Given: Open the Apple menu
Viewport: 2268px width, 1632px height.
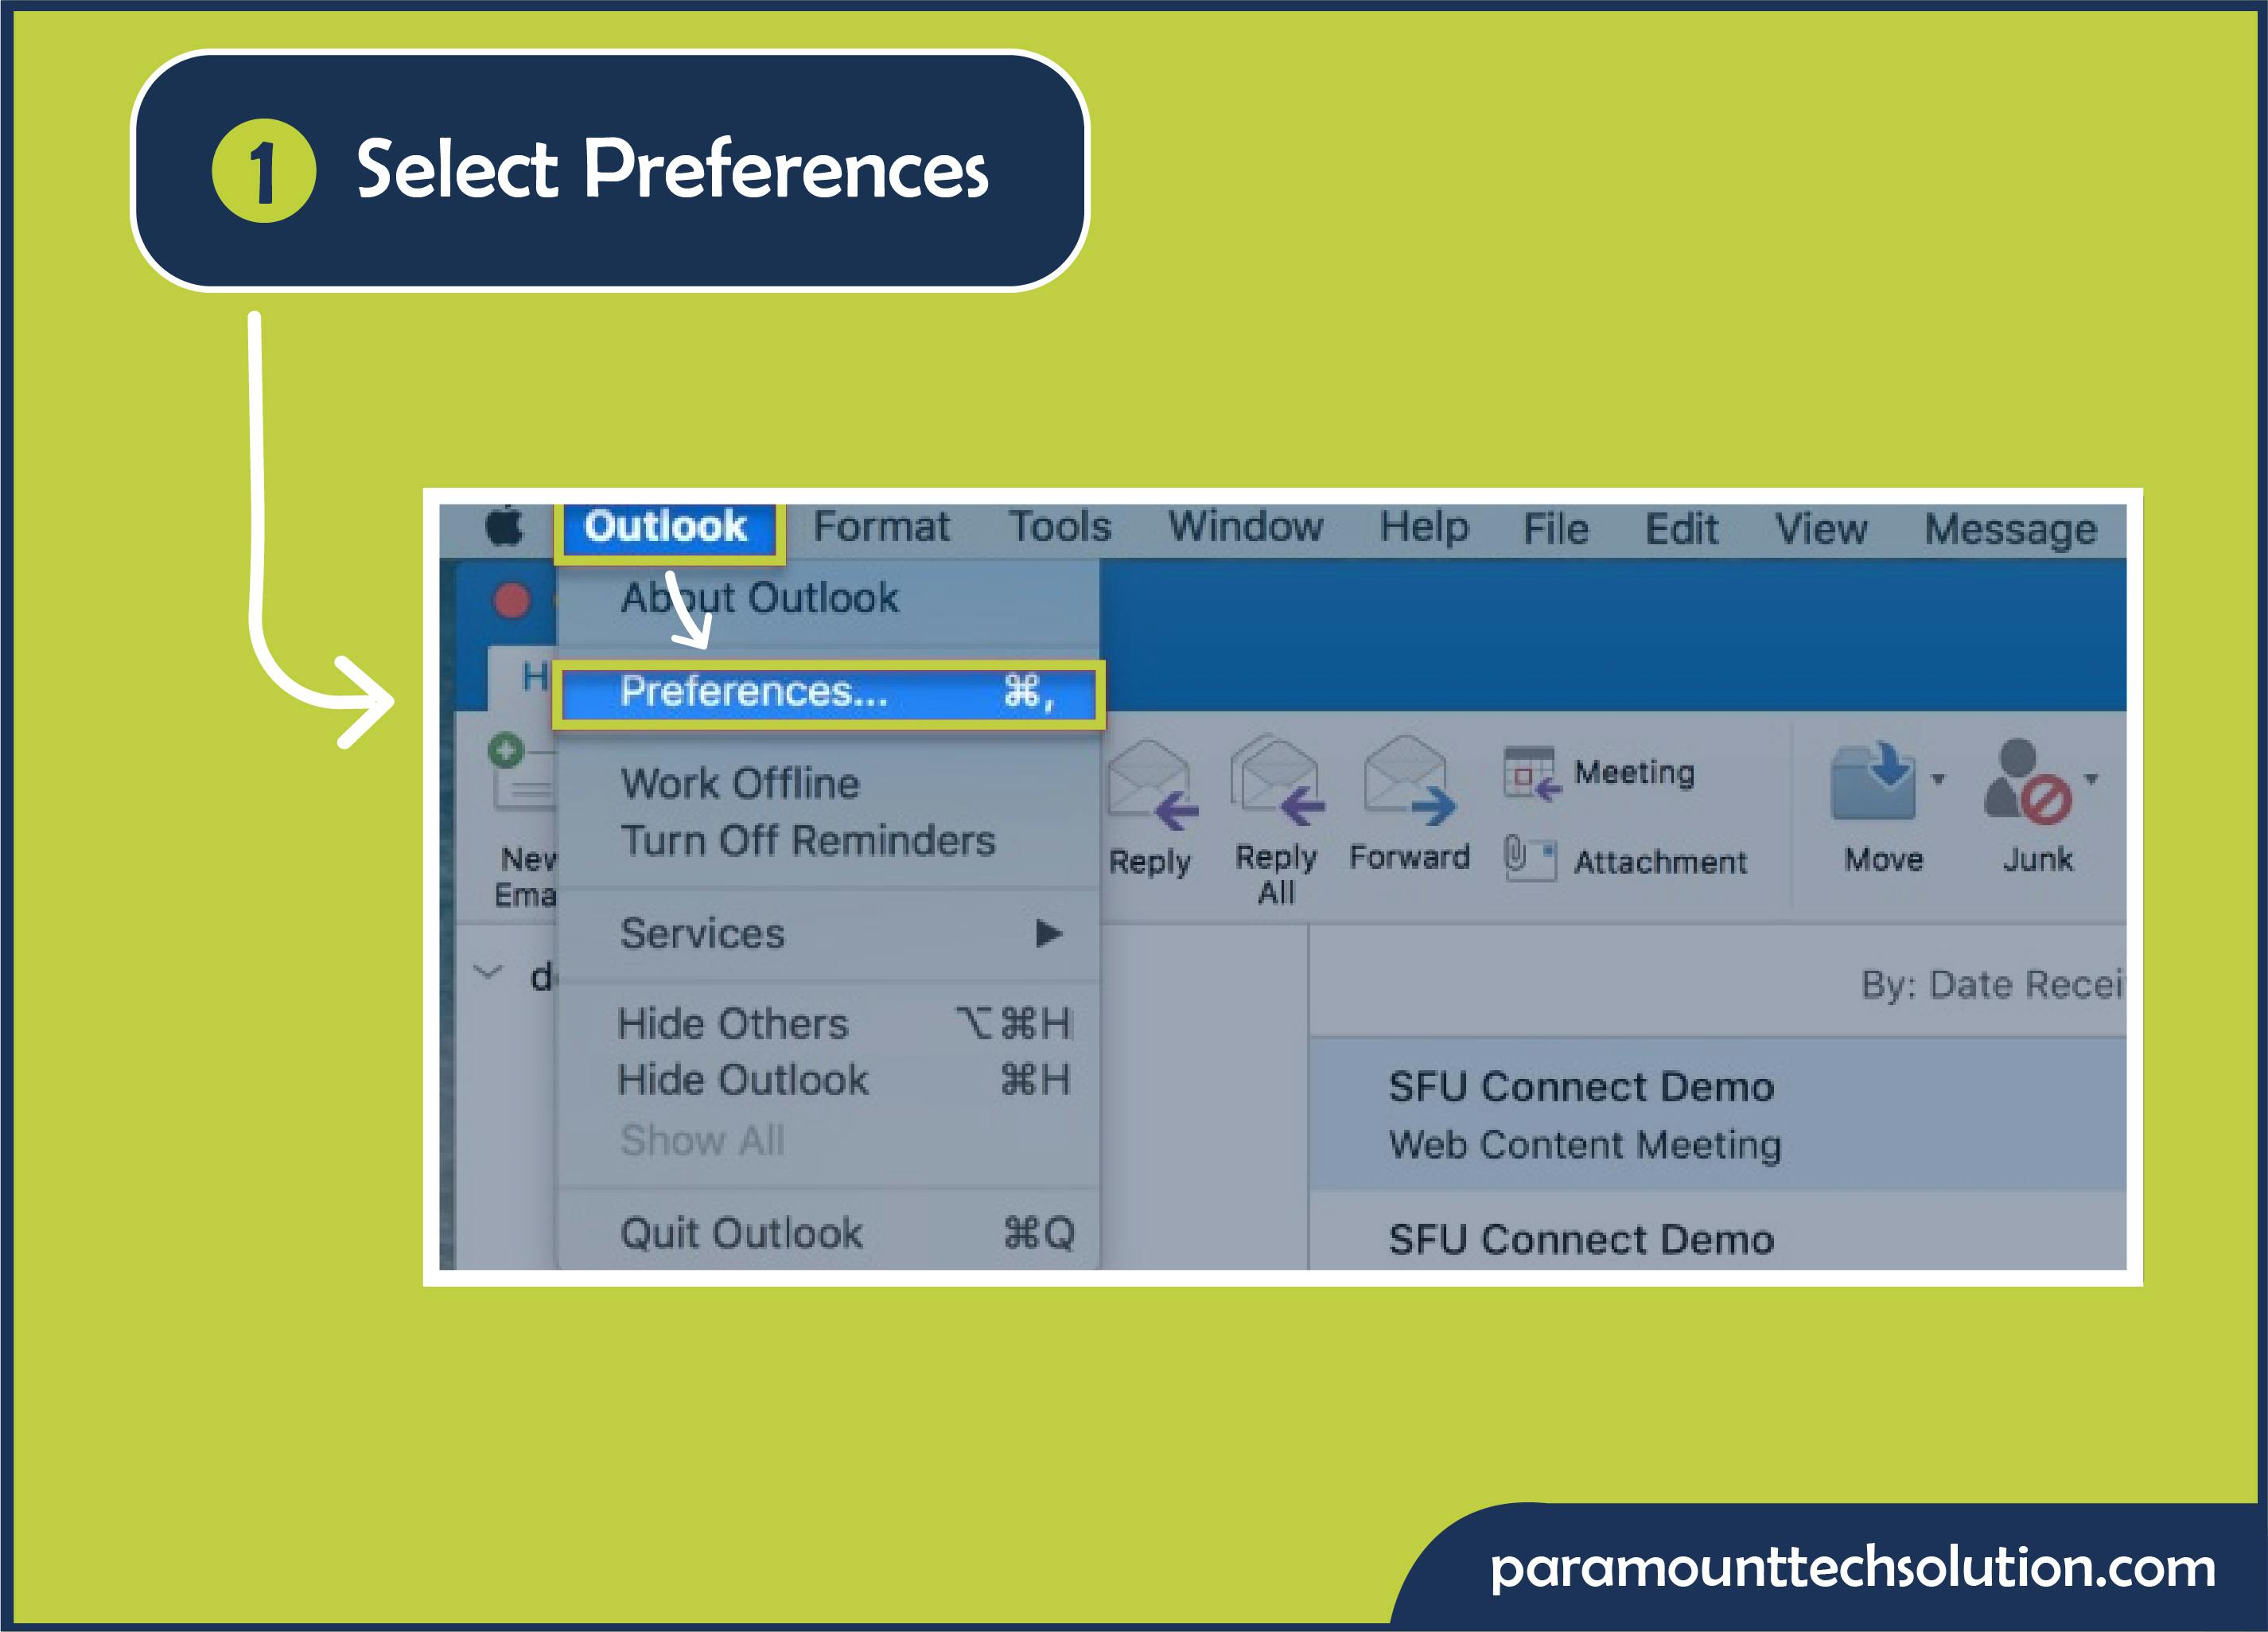Looking at the screenshot, I should coord(504,526).
